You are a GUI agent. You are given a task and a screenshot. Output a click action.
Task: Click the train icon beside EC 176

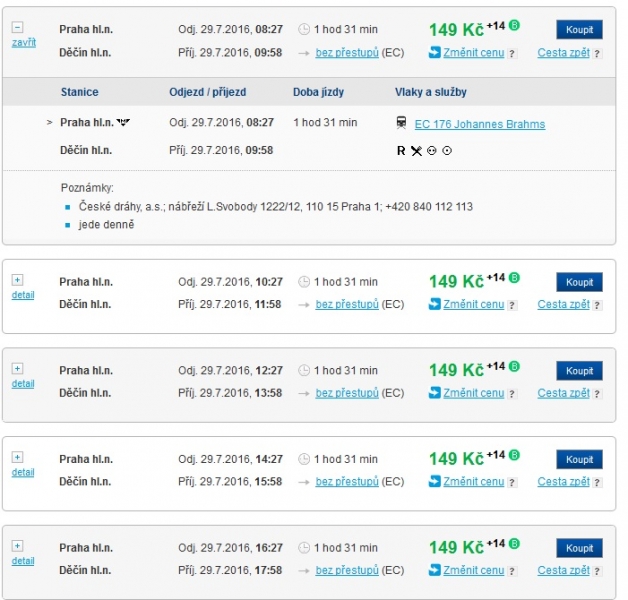(401, 124)
